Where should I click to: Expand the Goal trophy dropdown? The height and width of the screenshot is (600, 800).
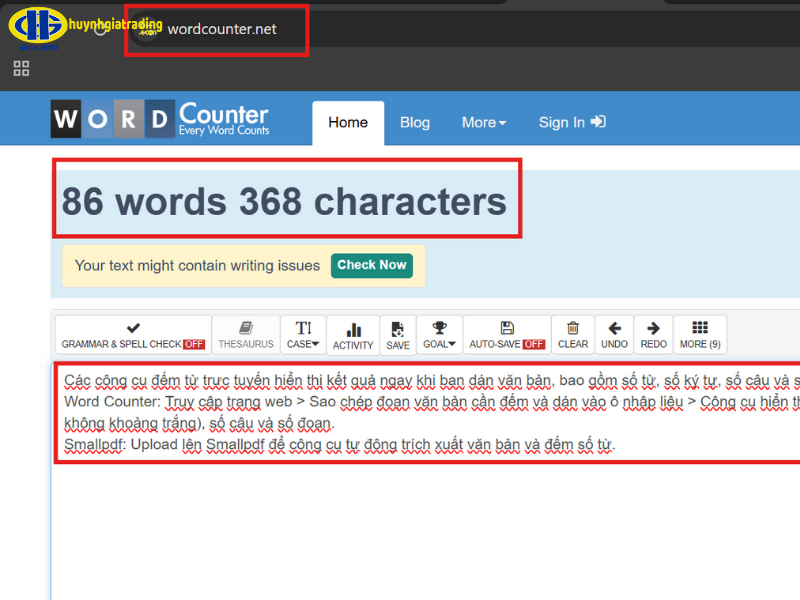pos(439,335)
